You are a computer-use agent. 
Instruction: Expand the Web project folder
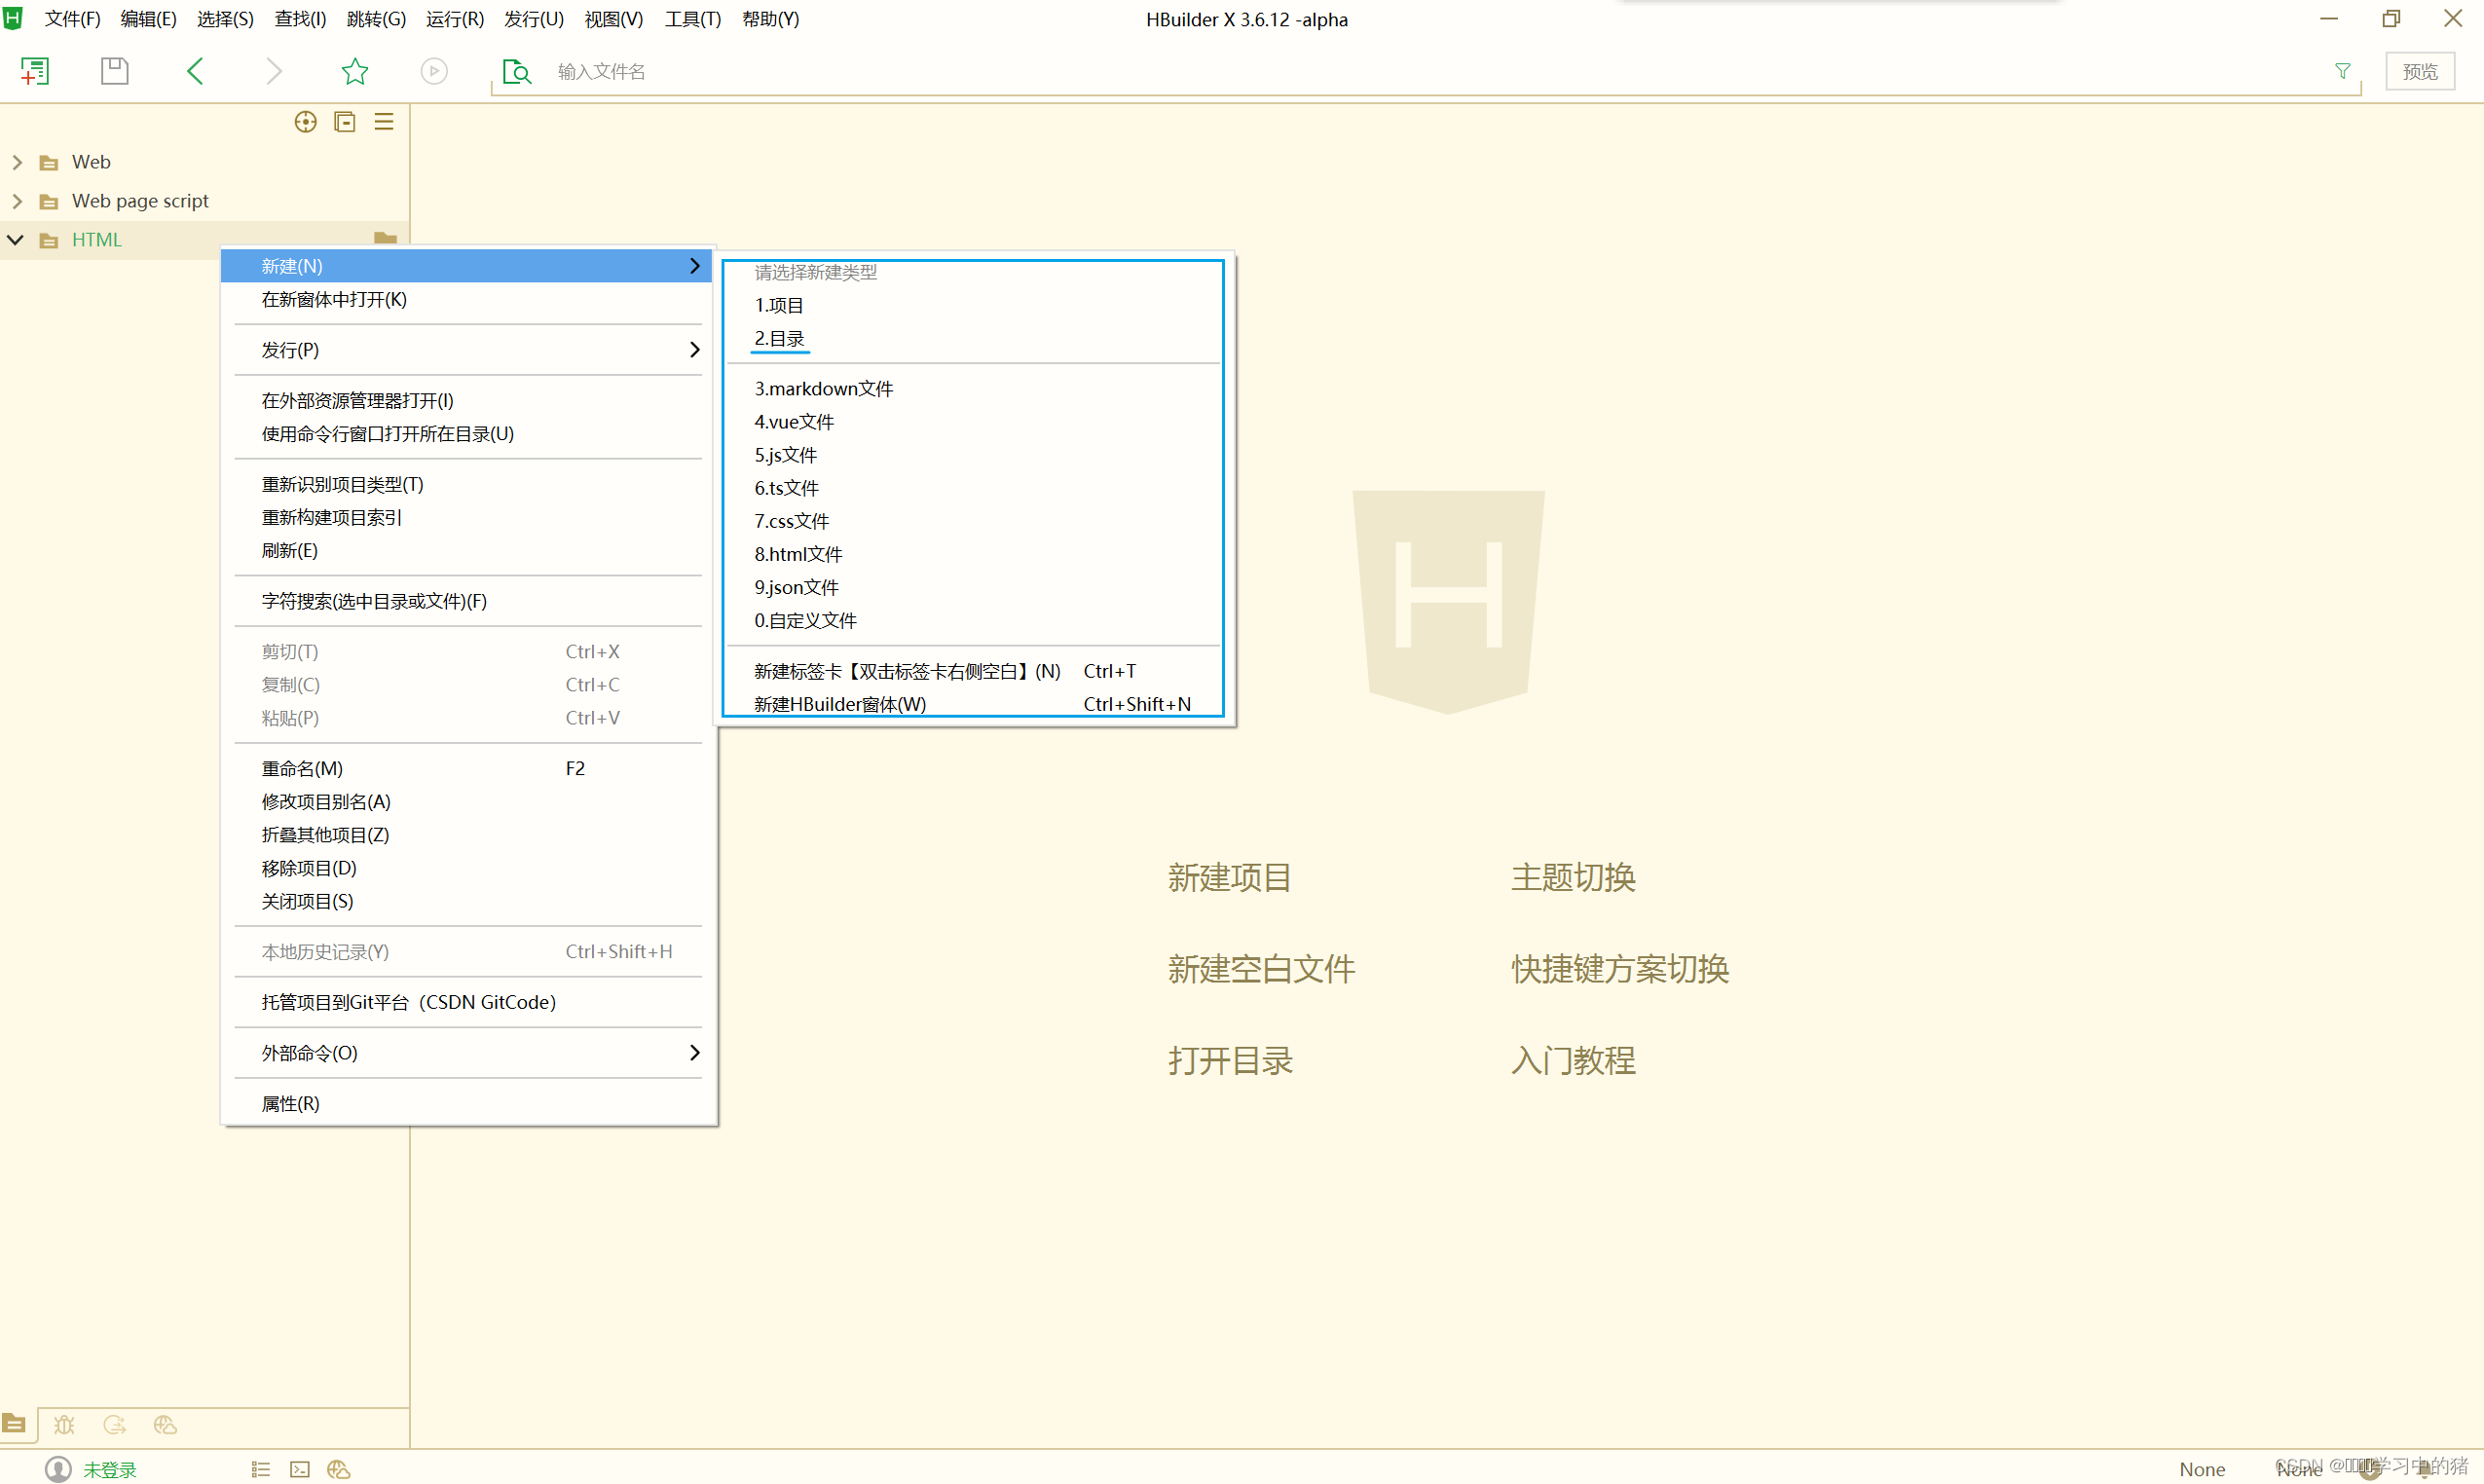[17, 162]
